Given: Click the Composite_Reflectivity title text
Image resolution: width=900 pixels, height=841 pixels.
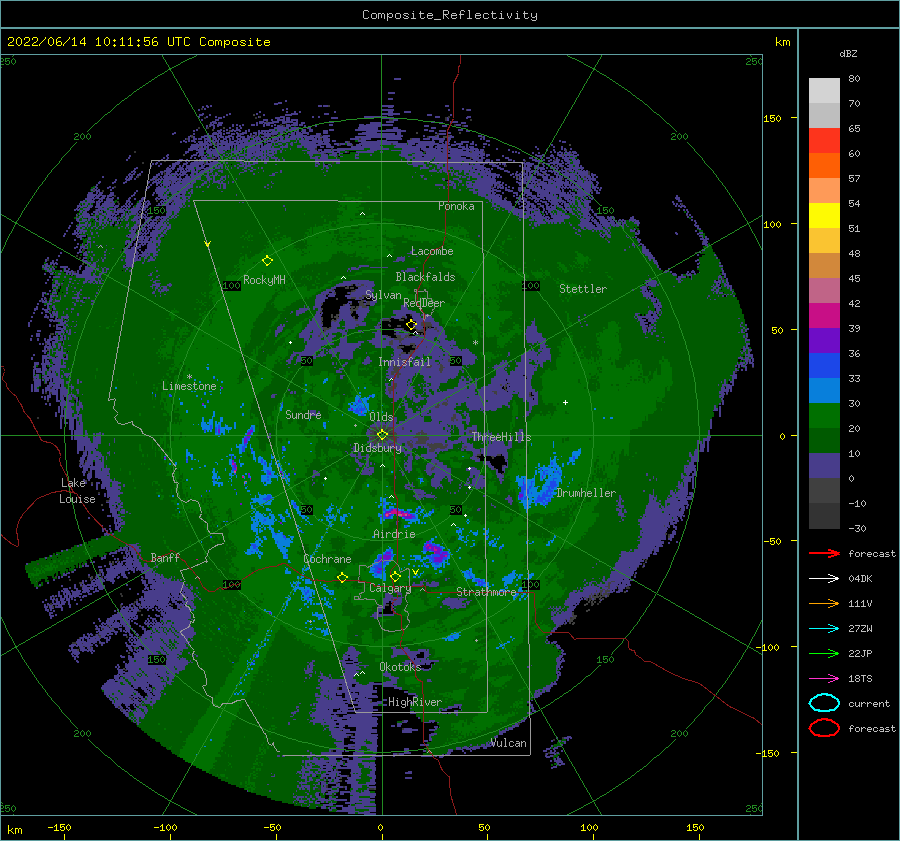Looking at the screenshot, I should pos(449,15).
